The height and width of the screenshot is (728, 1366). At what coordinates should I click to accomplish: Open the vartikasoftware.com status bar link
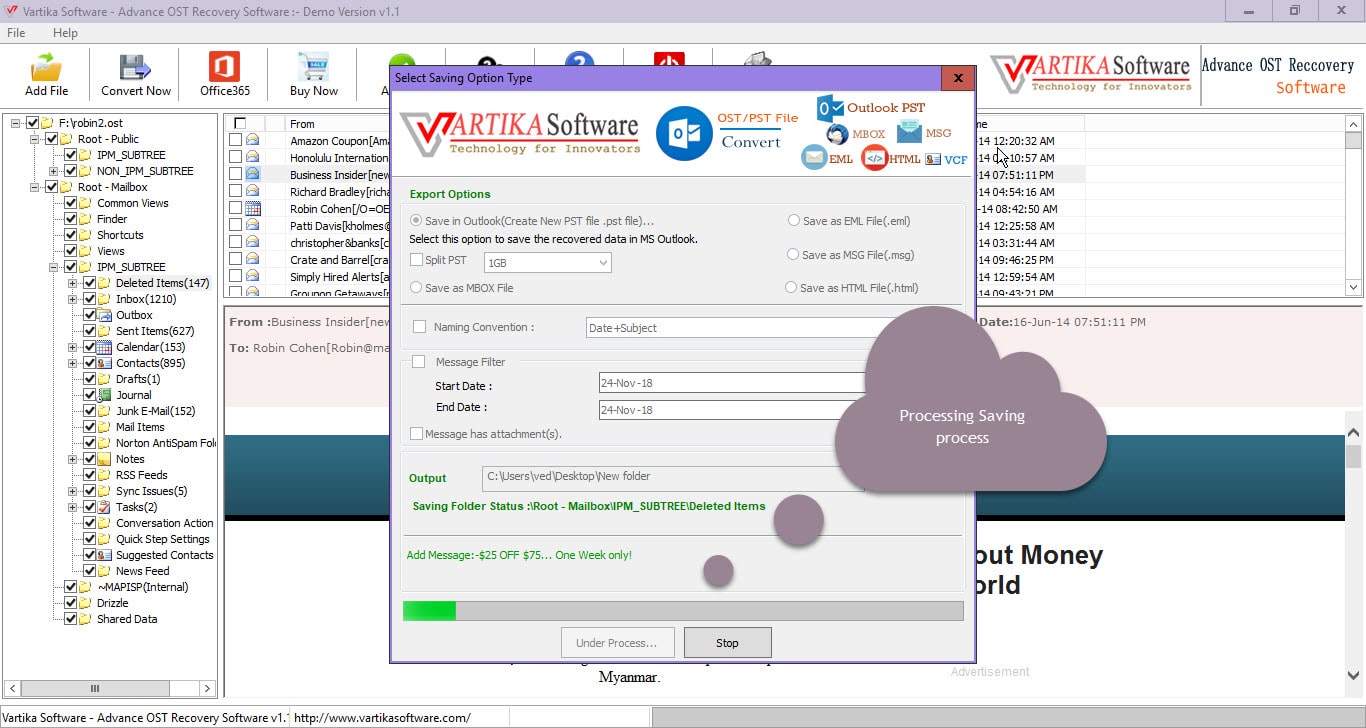pyautogui.click(x=382, y=718)
